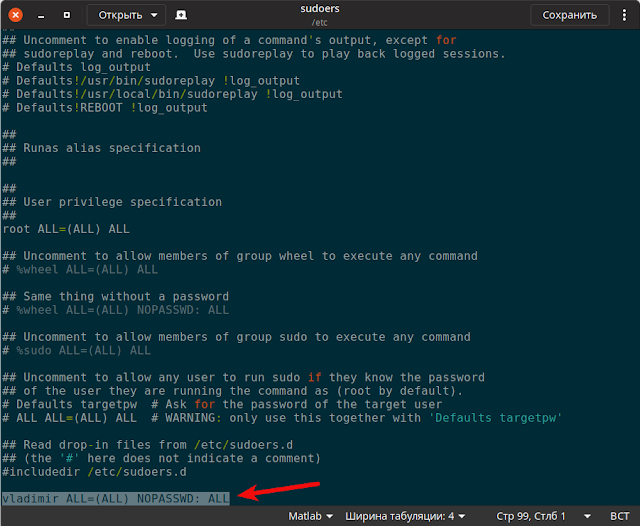The height and width of the screenshot is (526, 640).
Task: Click '## Same thing without a password' line
Action: pyautogui.click(x=116, y=296)
